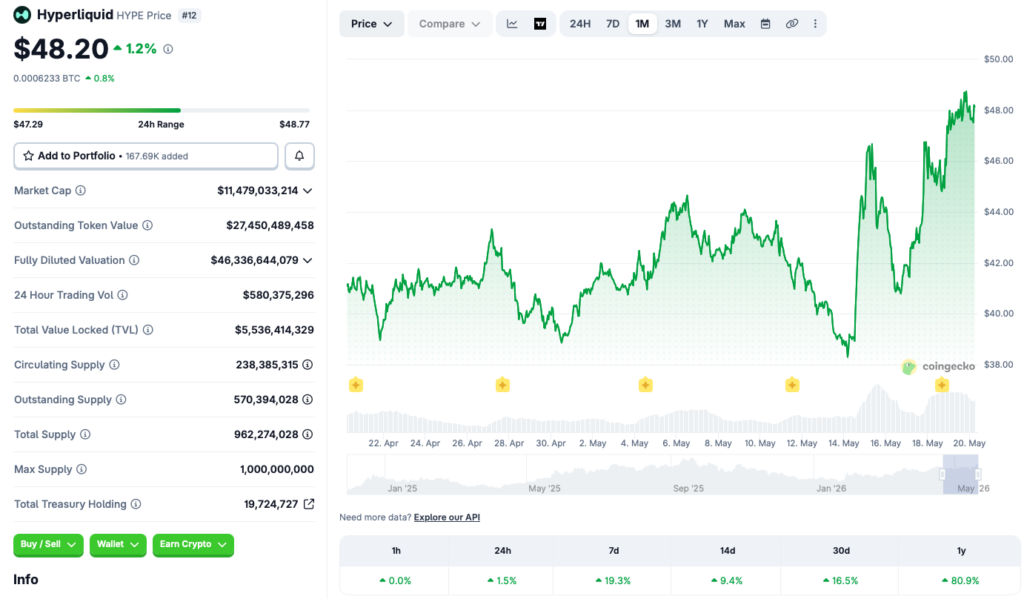Open Fully Diluted Valuation info icon

coord(134,260)
